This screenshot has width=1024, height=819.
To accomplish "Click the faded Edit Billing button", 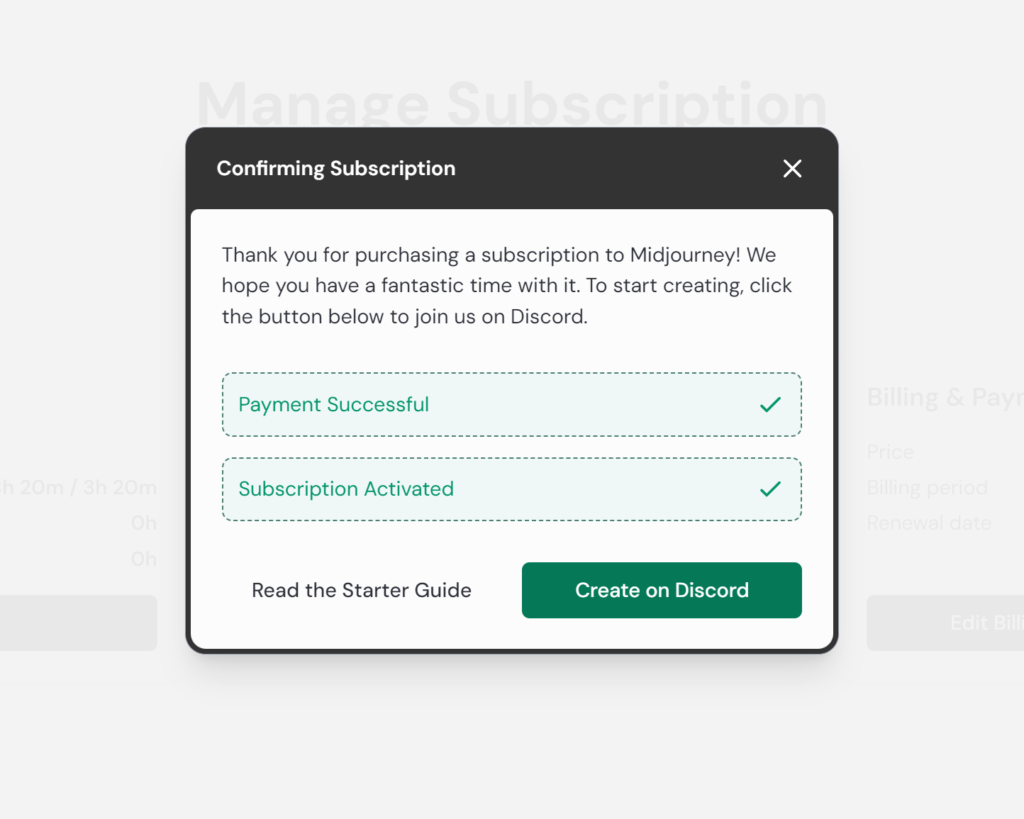I will [x=945, y=622].
